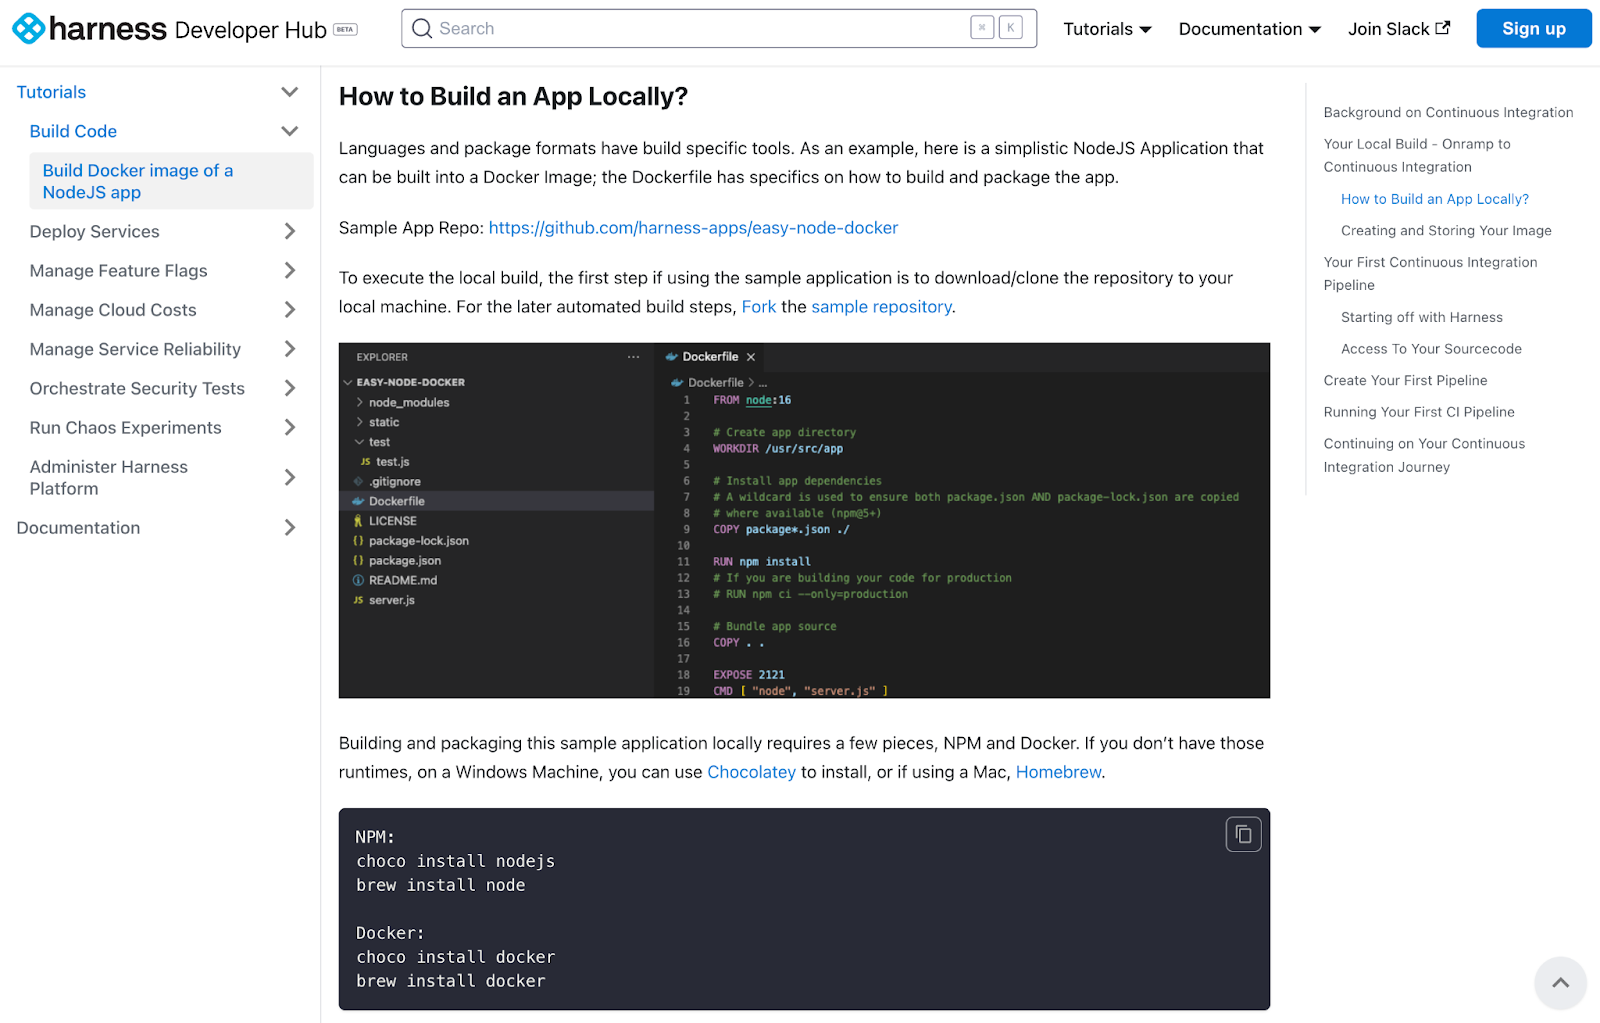Jump to Running Your First CI Pipeline
The image size is (1600, 1023).
[1419, 412]
